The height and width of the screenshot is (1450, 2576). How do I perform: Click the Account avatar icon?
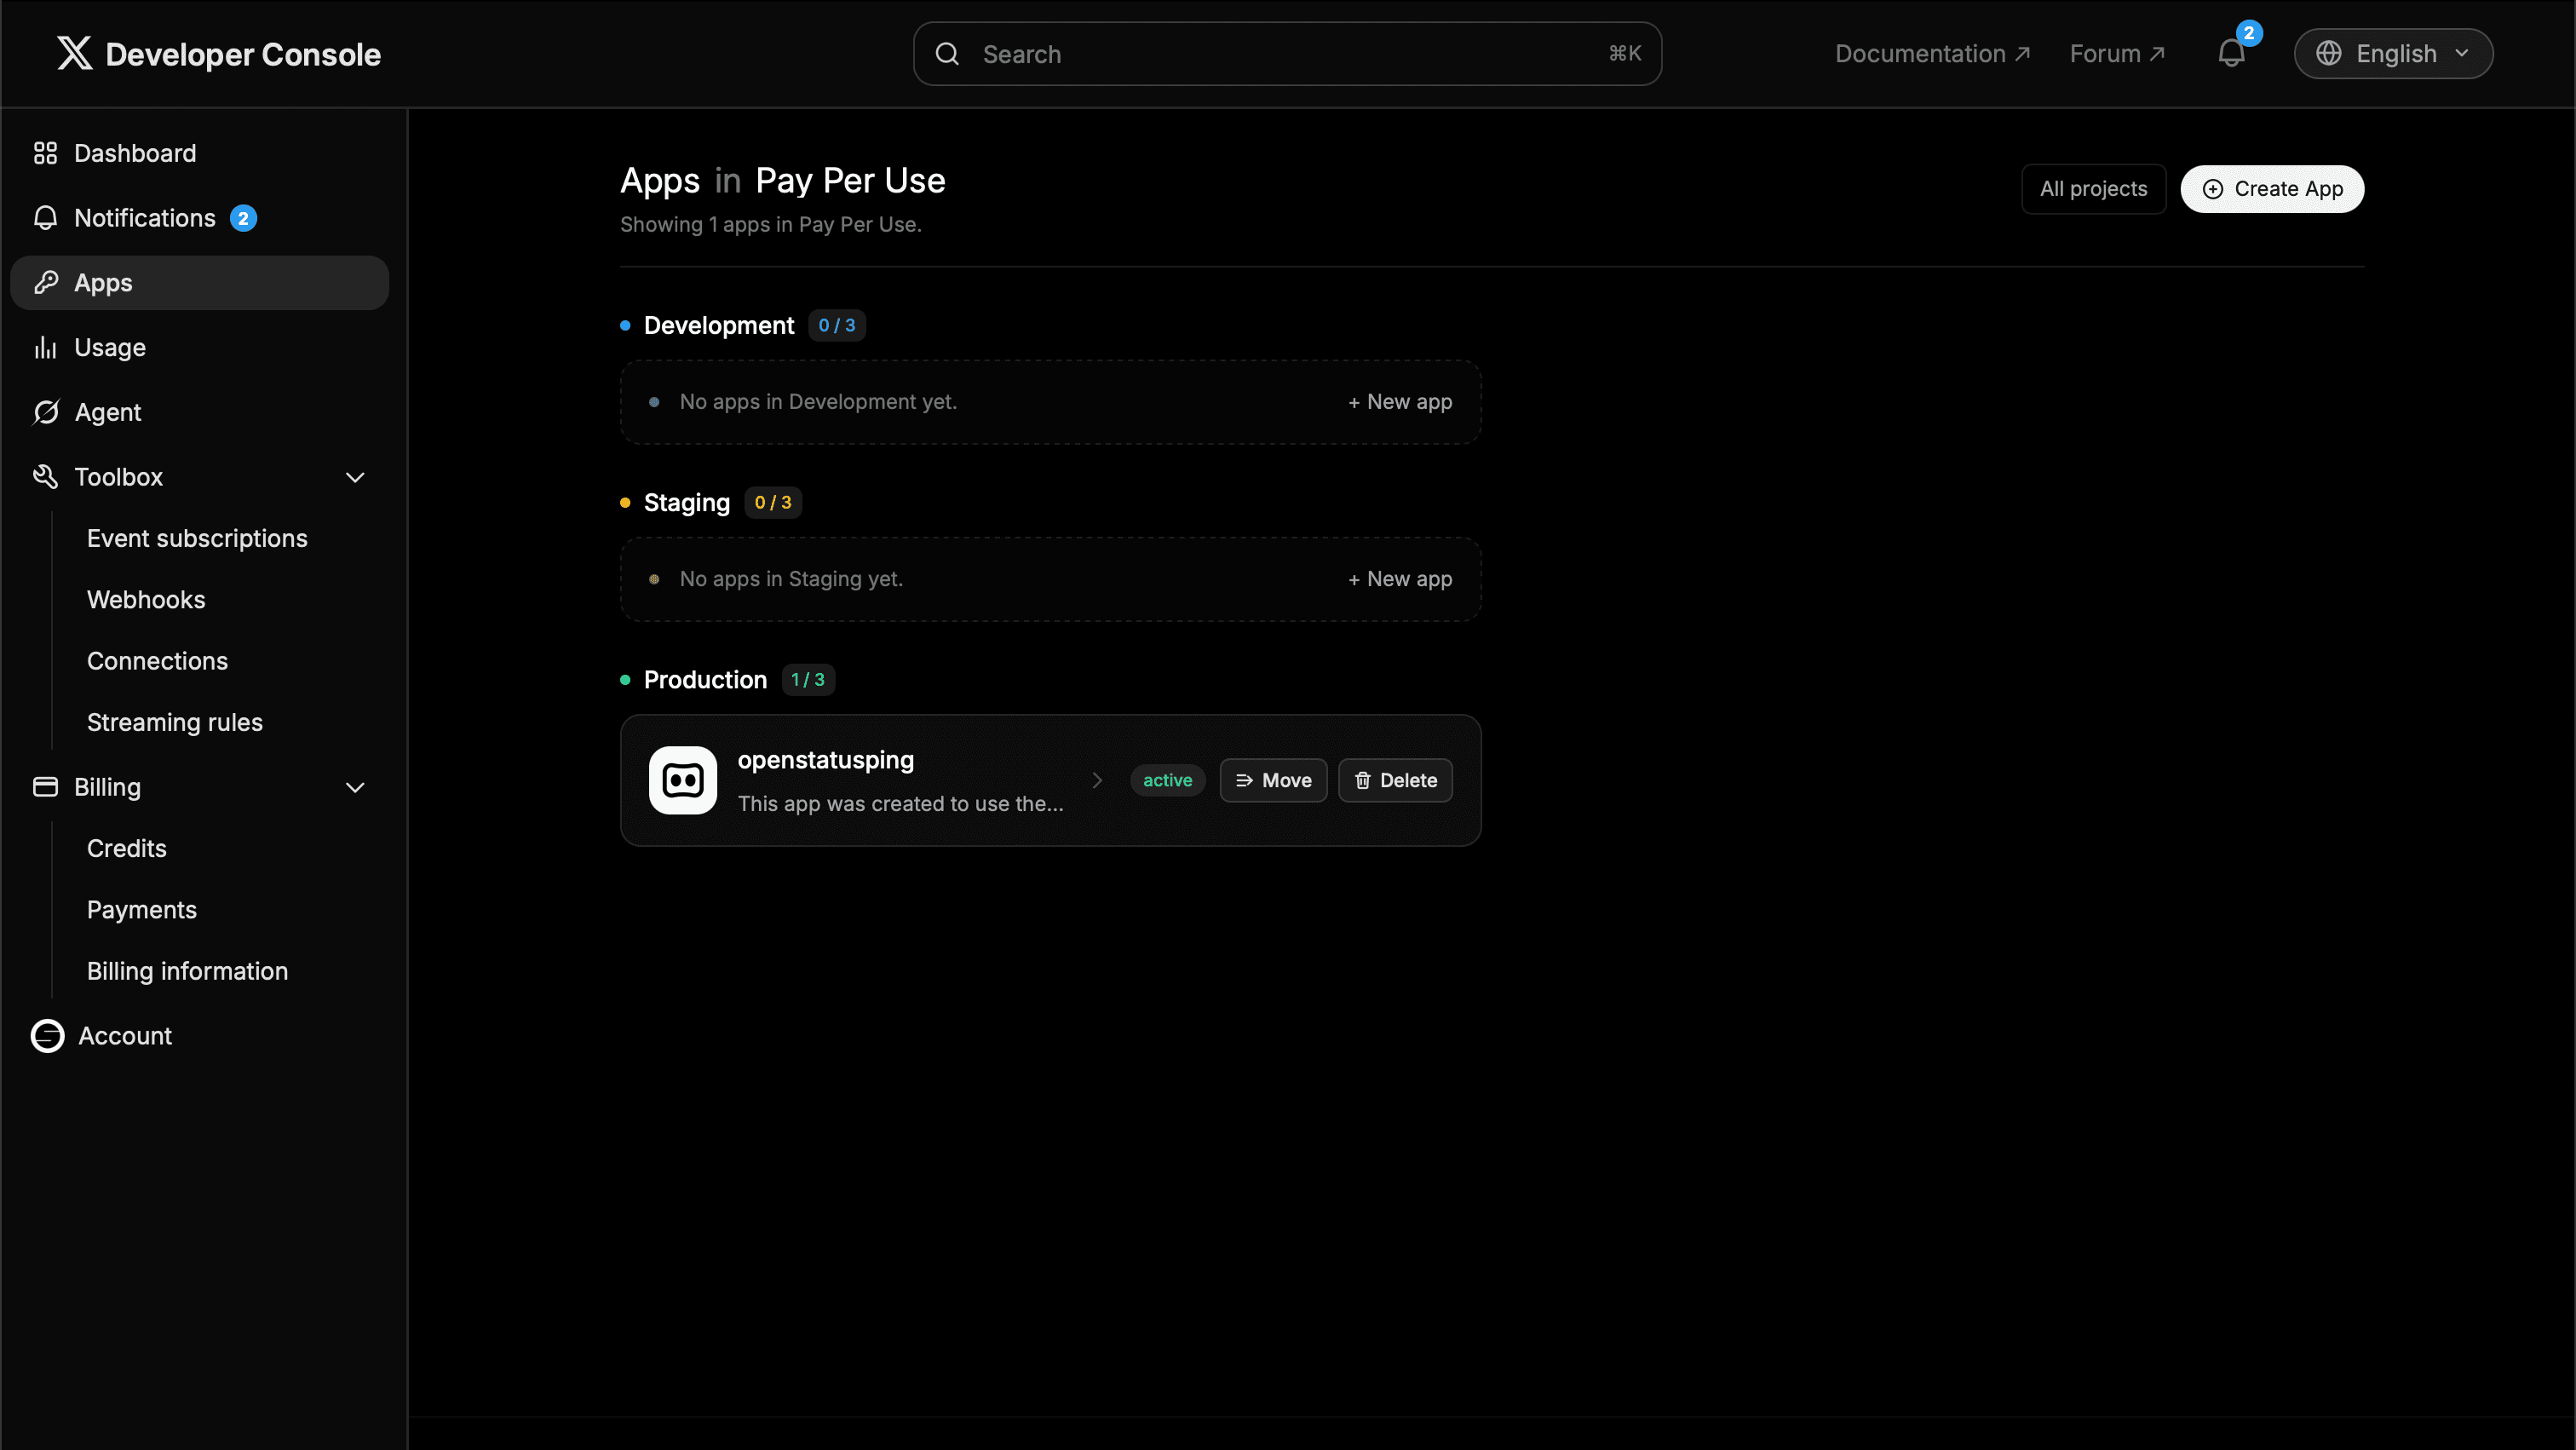47,1036
